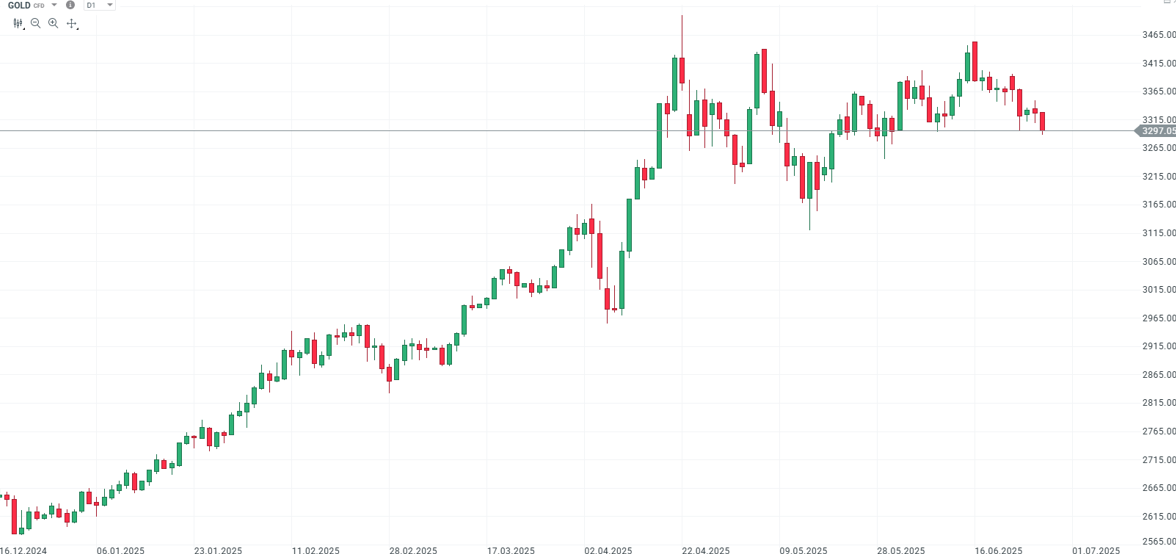Click the current price horizontal line
Viewport: 1176px width, 556px height.
500,131
